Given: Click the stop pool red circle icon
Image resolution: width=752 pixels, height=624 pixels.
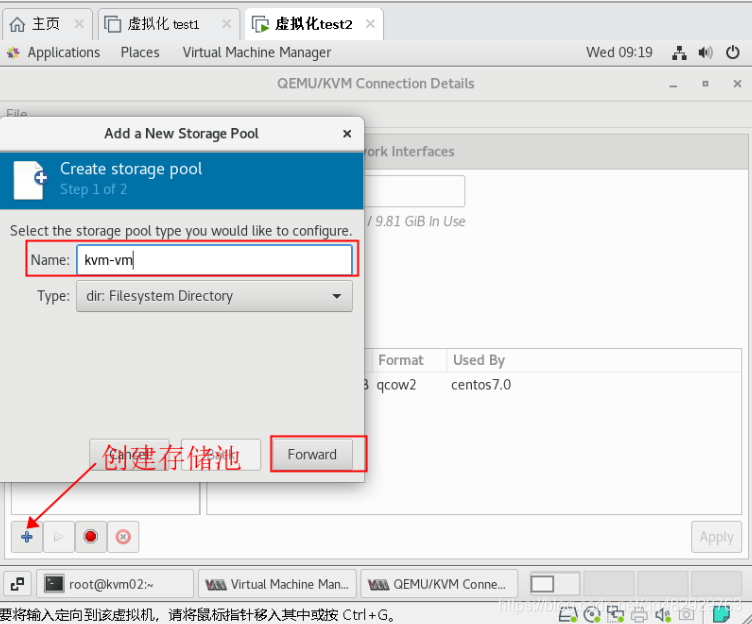Looking at the screenshot, I should (x=91, y=537).
